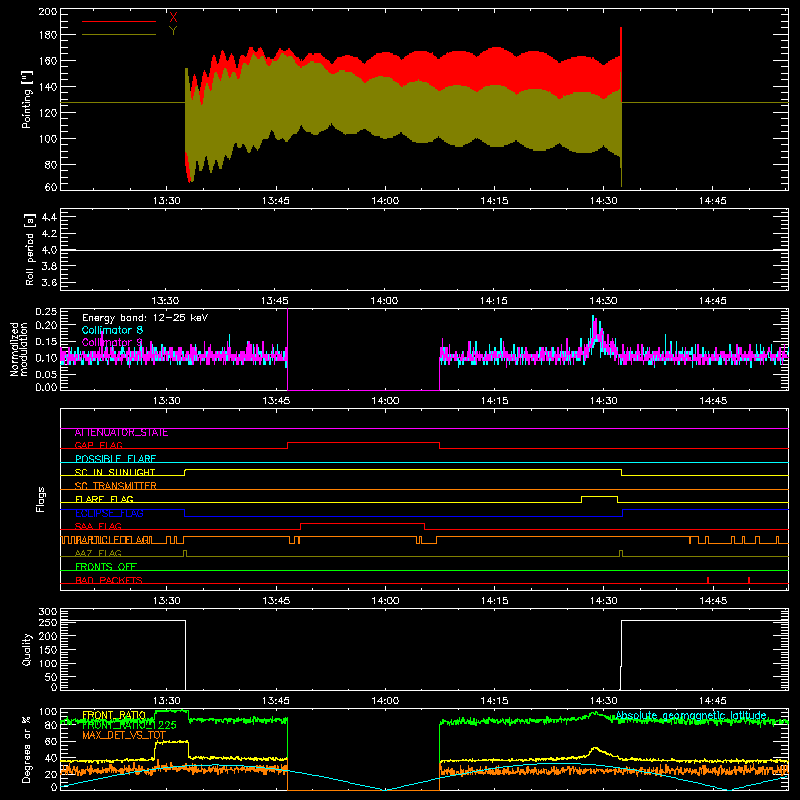Click 13:45 time label under Roll period plot
Viewport: 800px width, 800px height.
pyautogui.click(x=275, y=301)
